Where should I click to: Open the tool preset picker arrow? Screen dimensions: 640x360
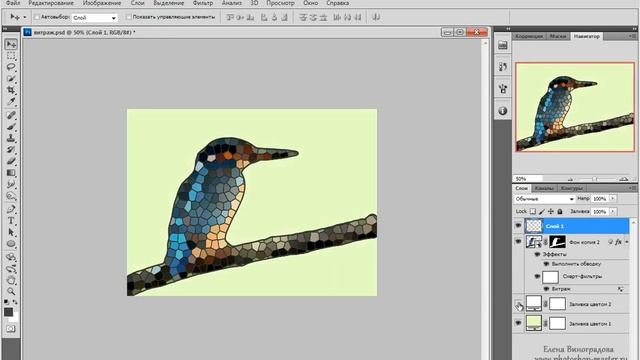click(x=24, y=17)
